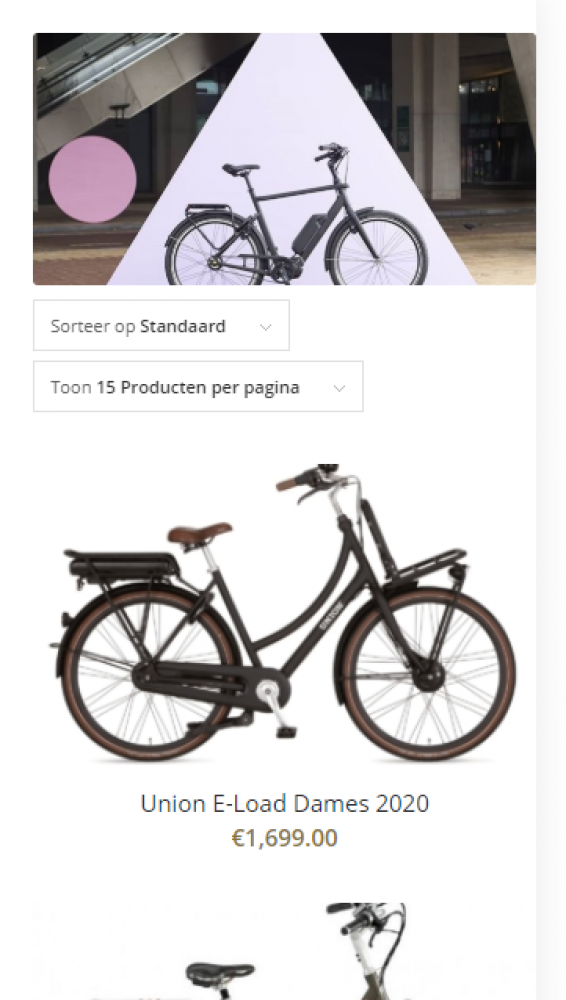Click the brown saddle of the Union bike
Image resolution: width=566 pixels, height=1000 pixels.
coord(200,533)
